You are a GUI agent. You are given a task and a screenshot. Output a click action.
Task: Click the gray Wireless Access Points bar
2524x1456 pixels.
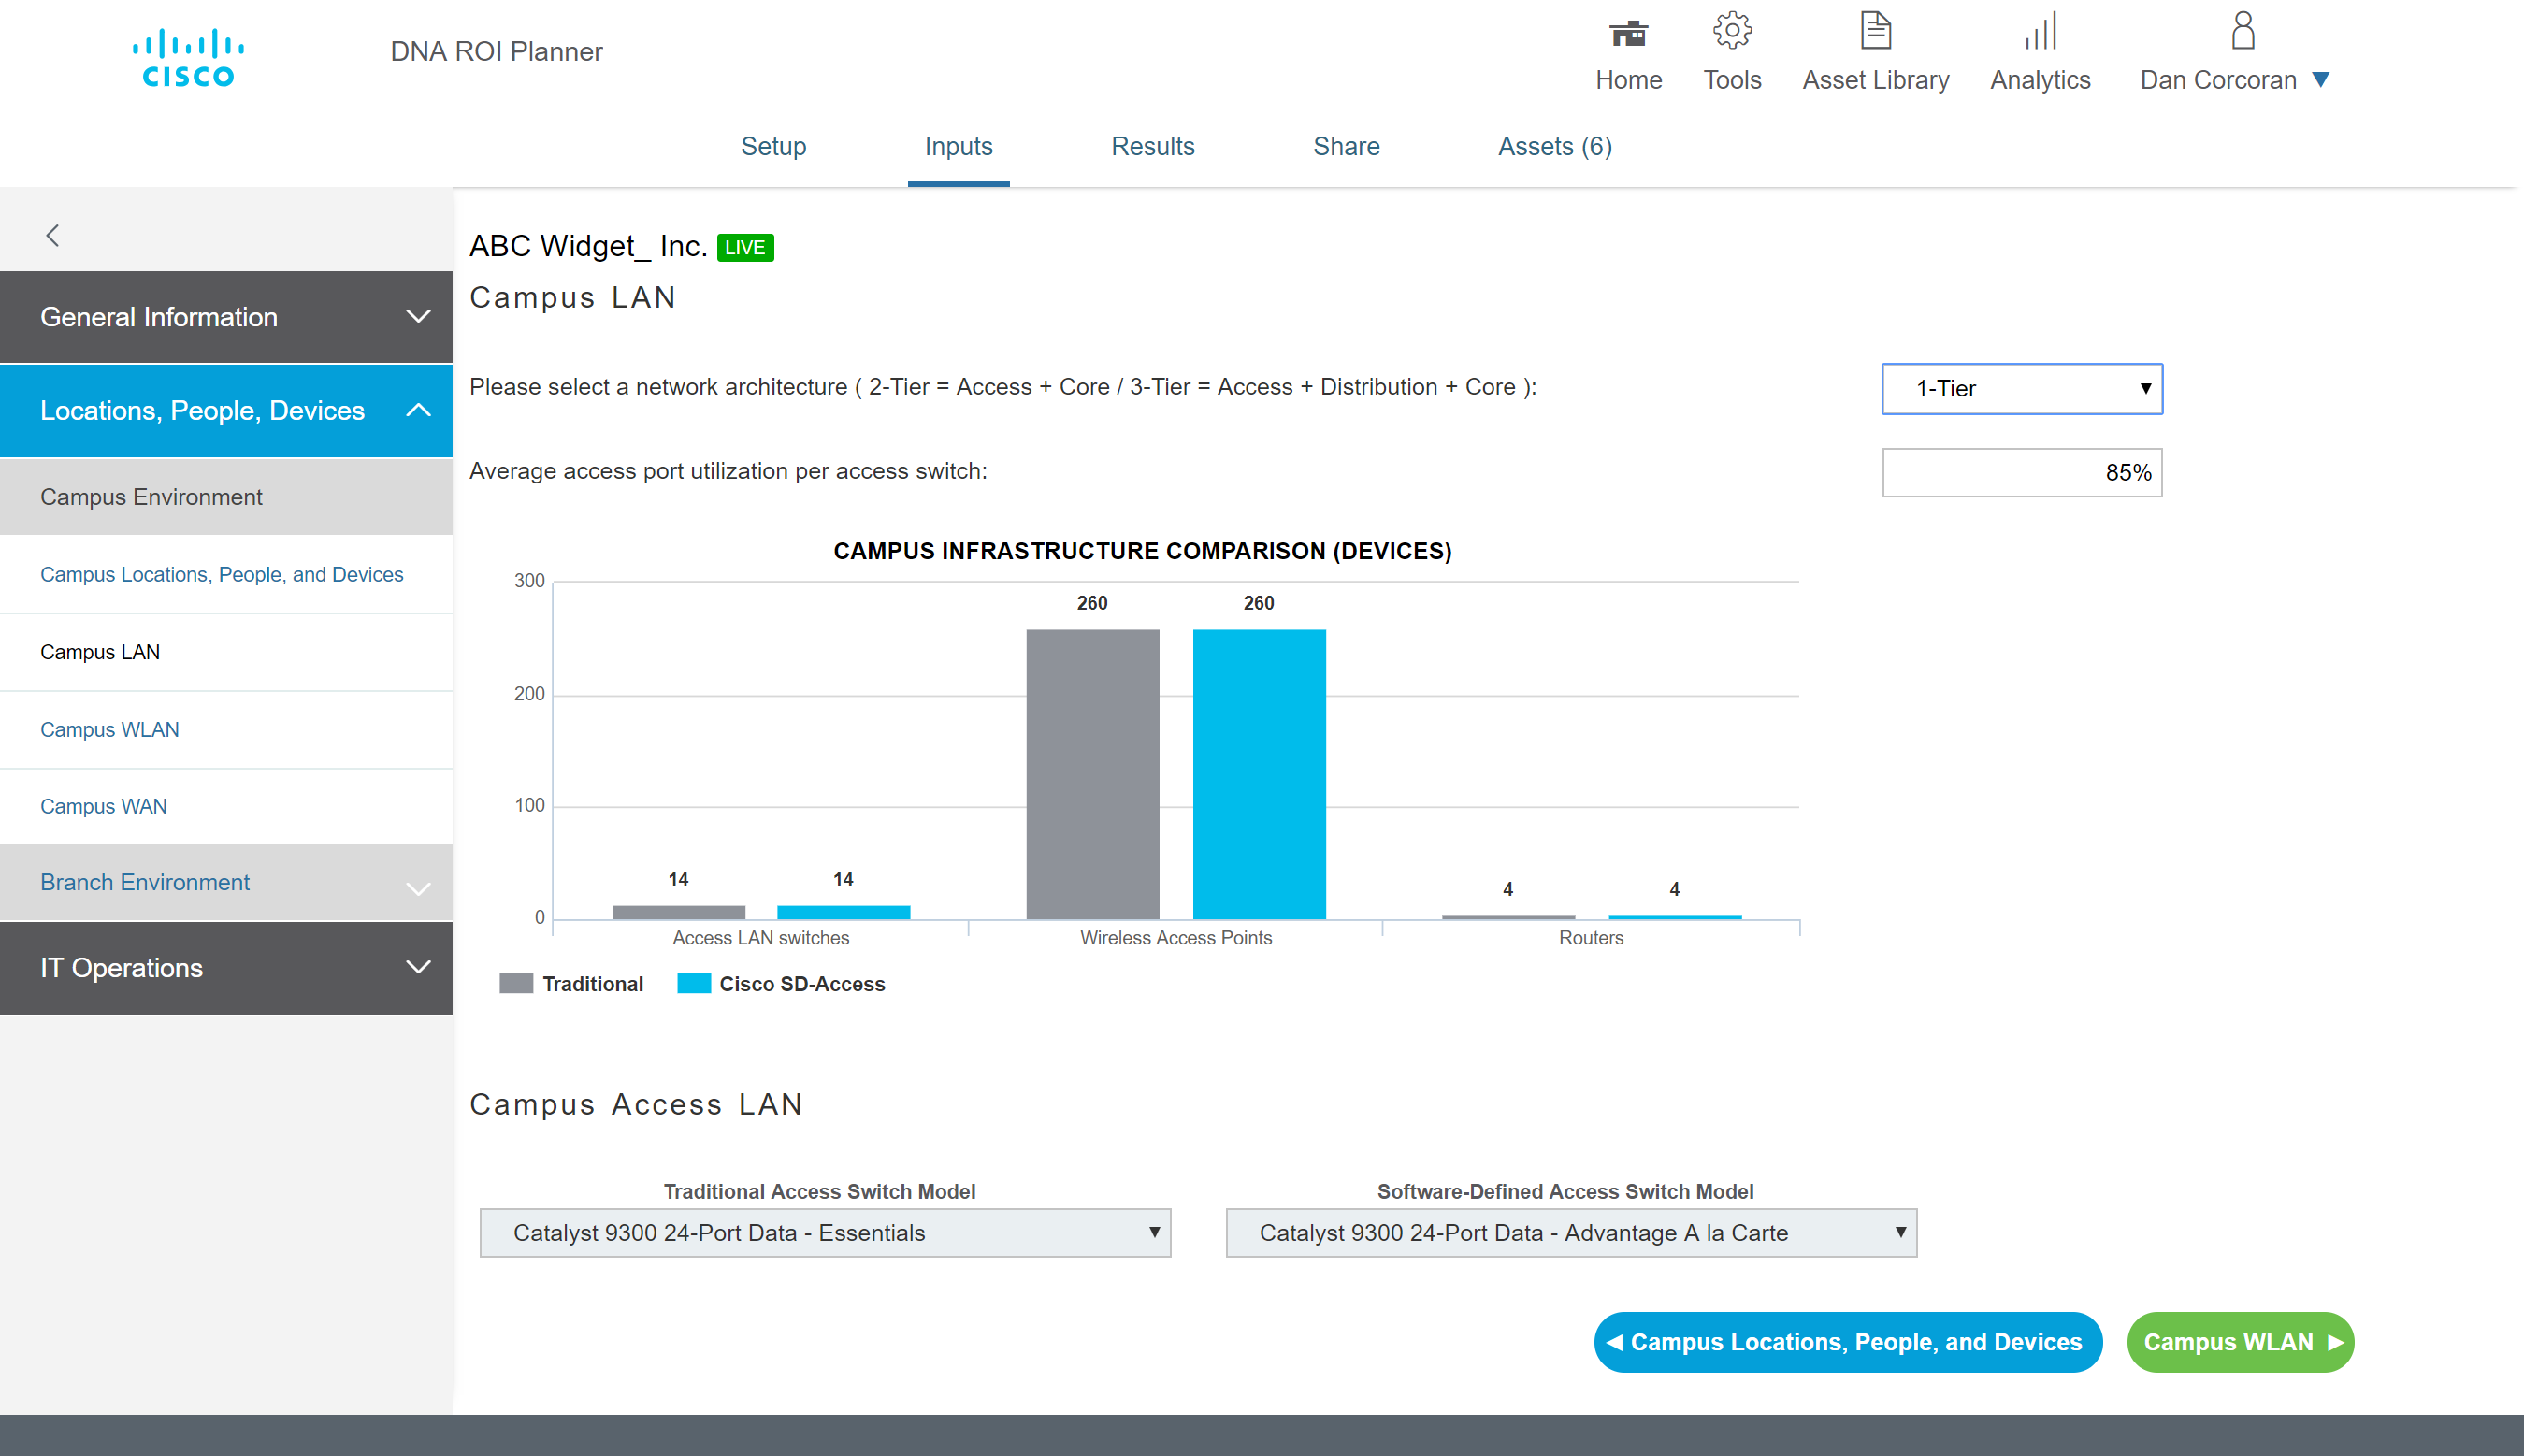point(1092,774)
